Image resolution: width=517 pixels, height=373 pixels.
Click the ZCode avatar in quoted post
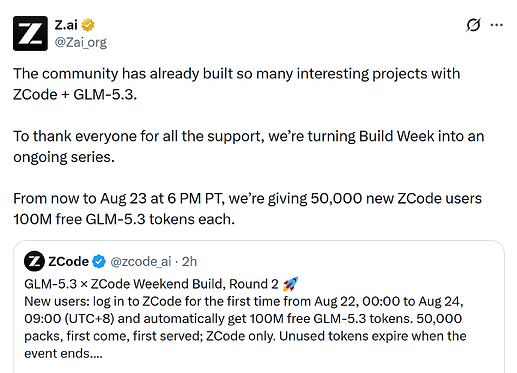coord(34,261)
